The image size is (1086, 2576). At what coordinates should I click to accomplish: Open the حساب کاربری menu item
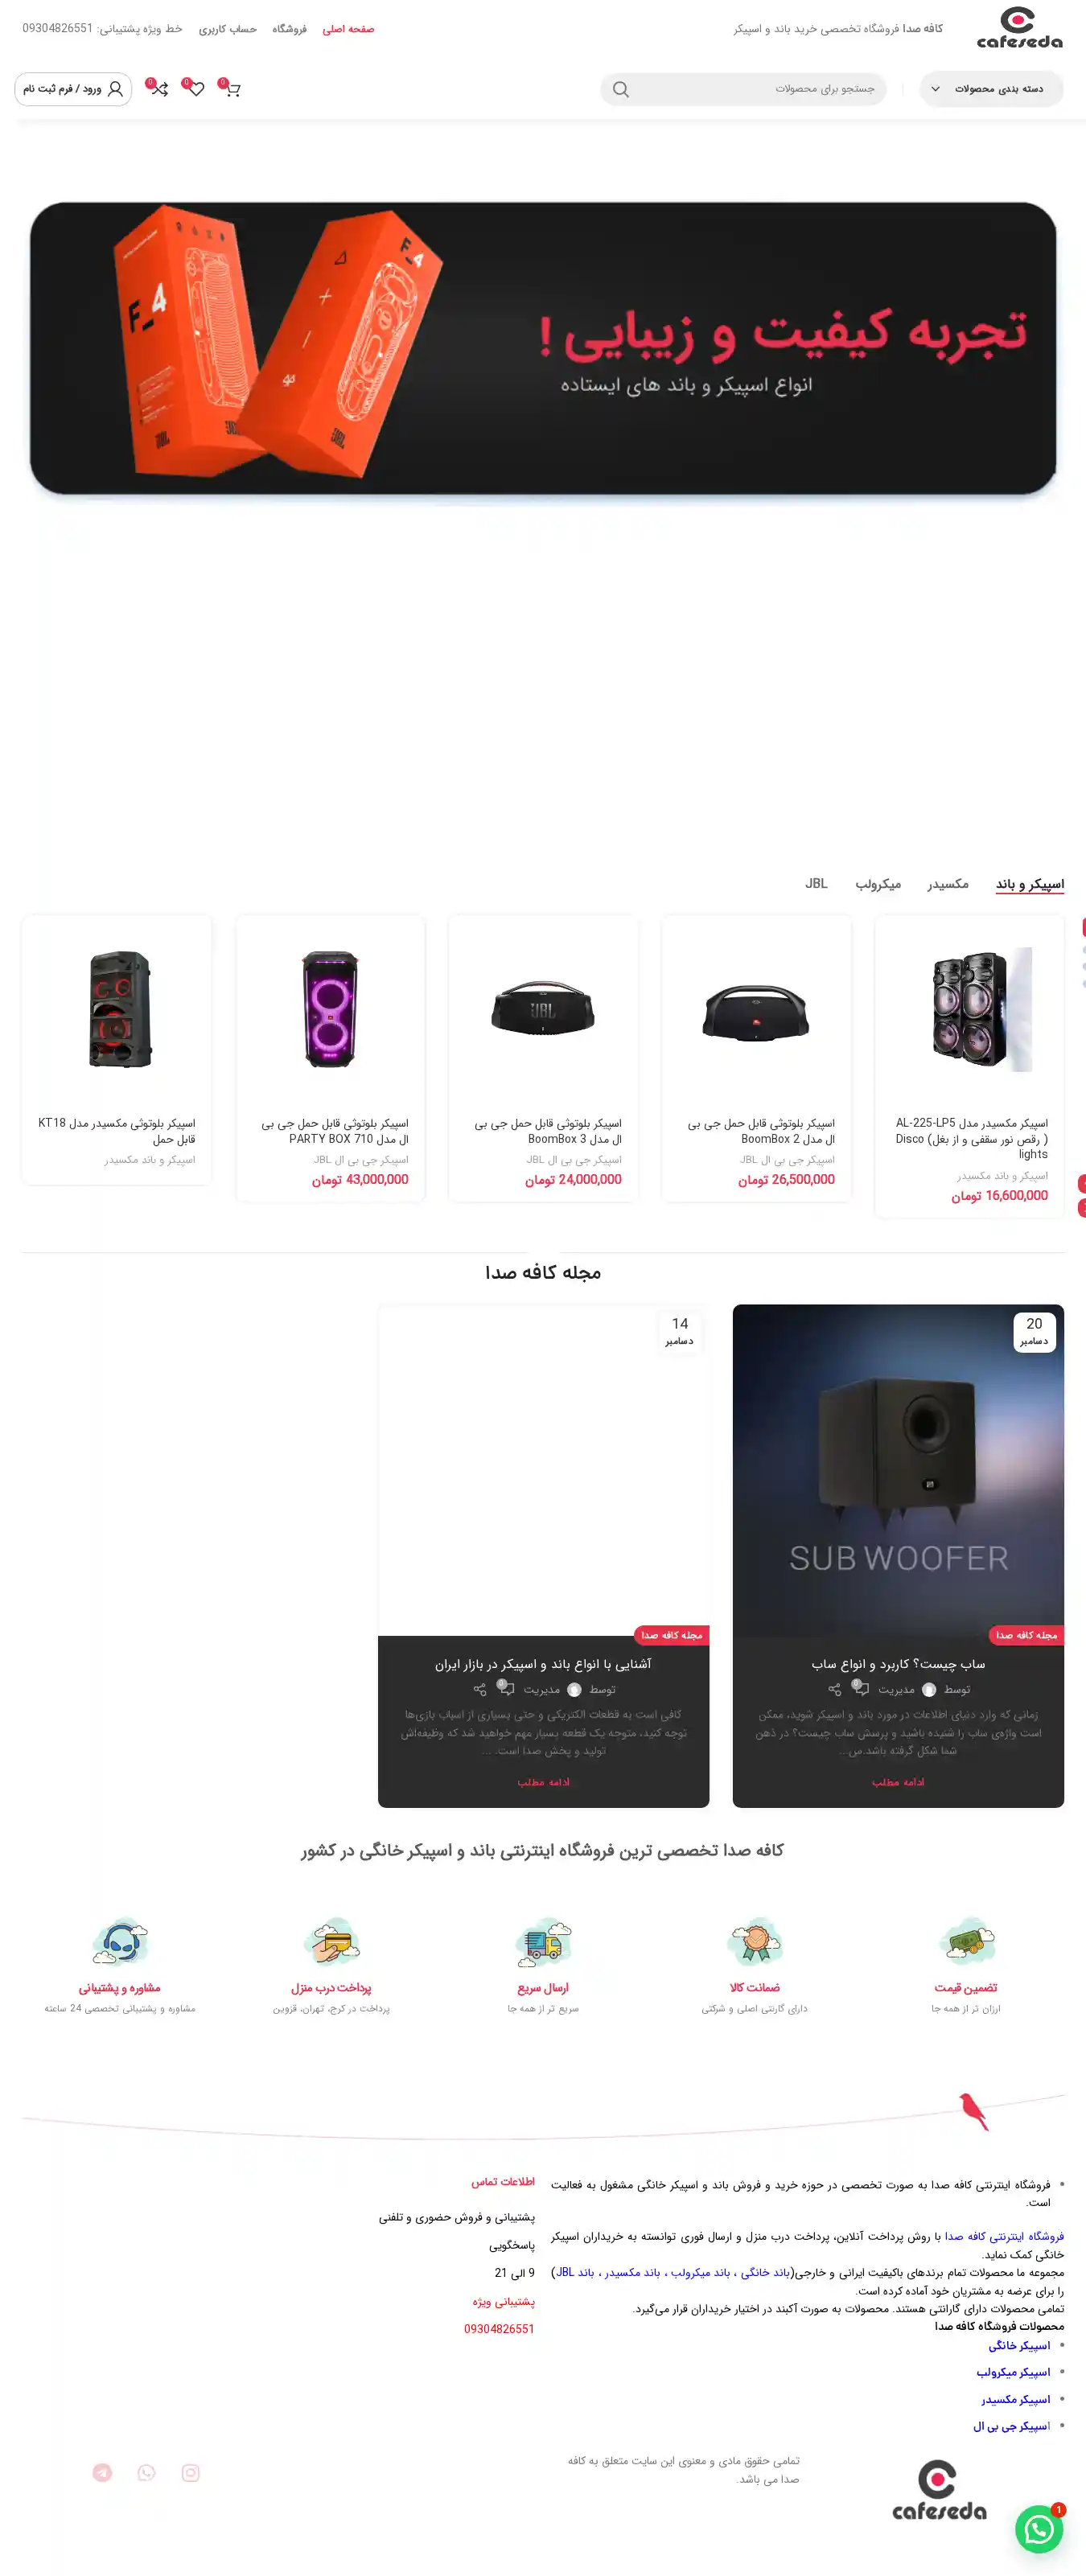coord(228,29)
